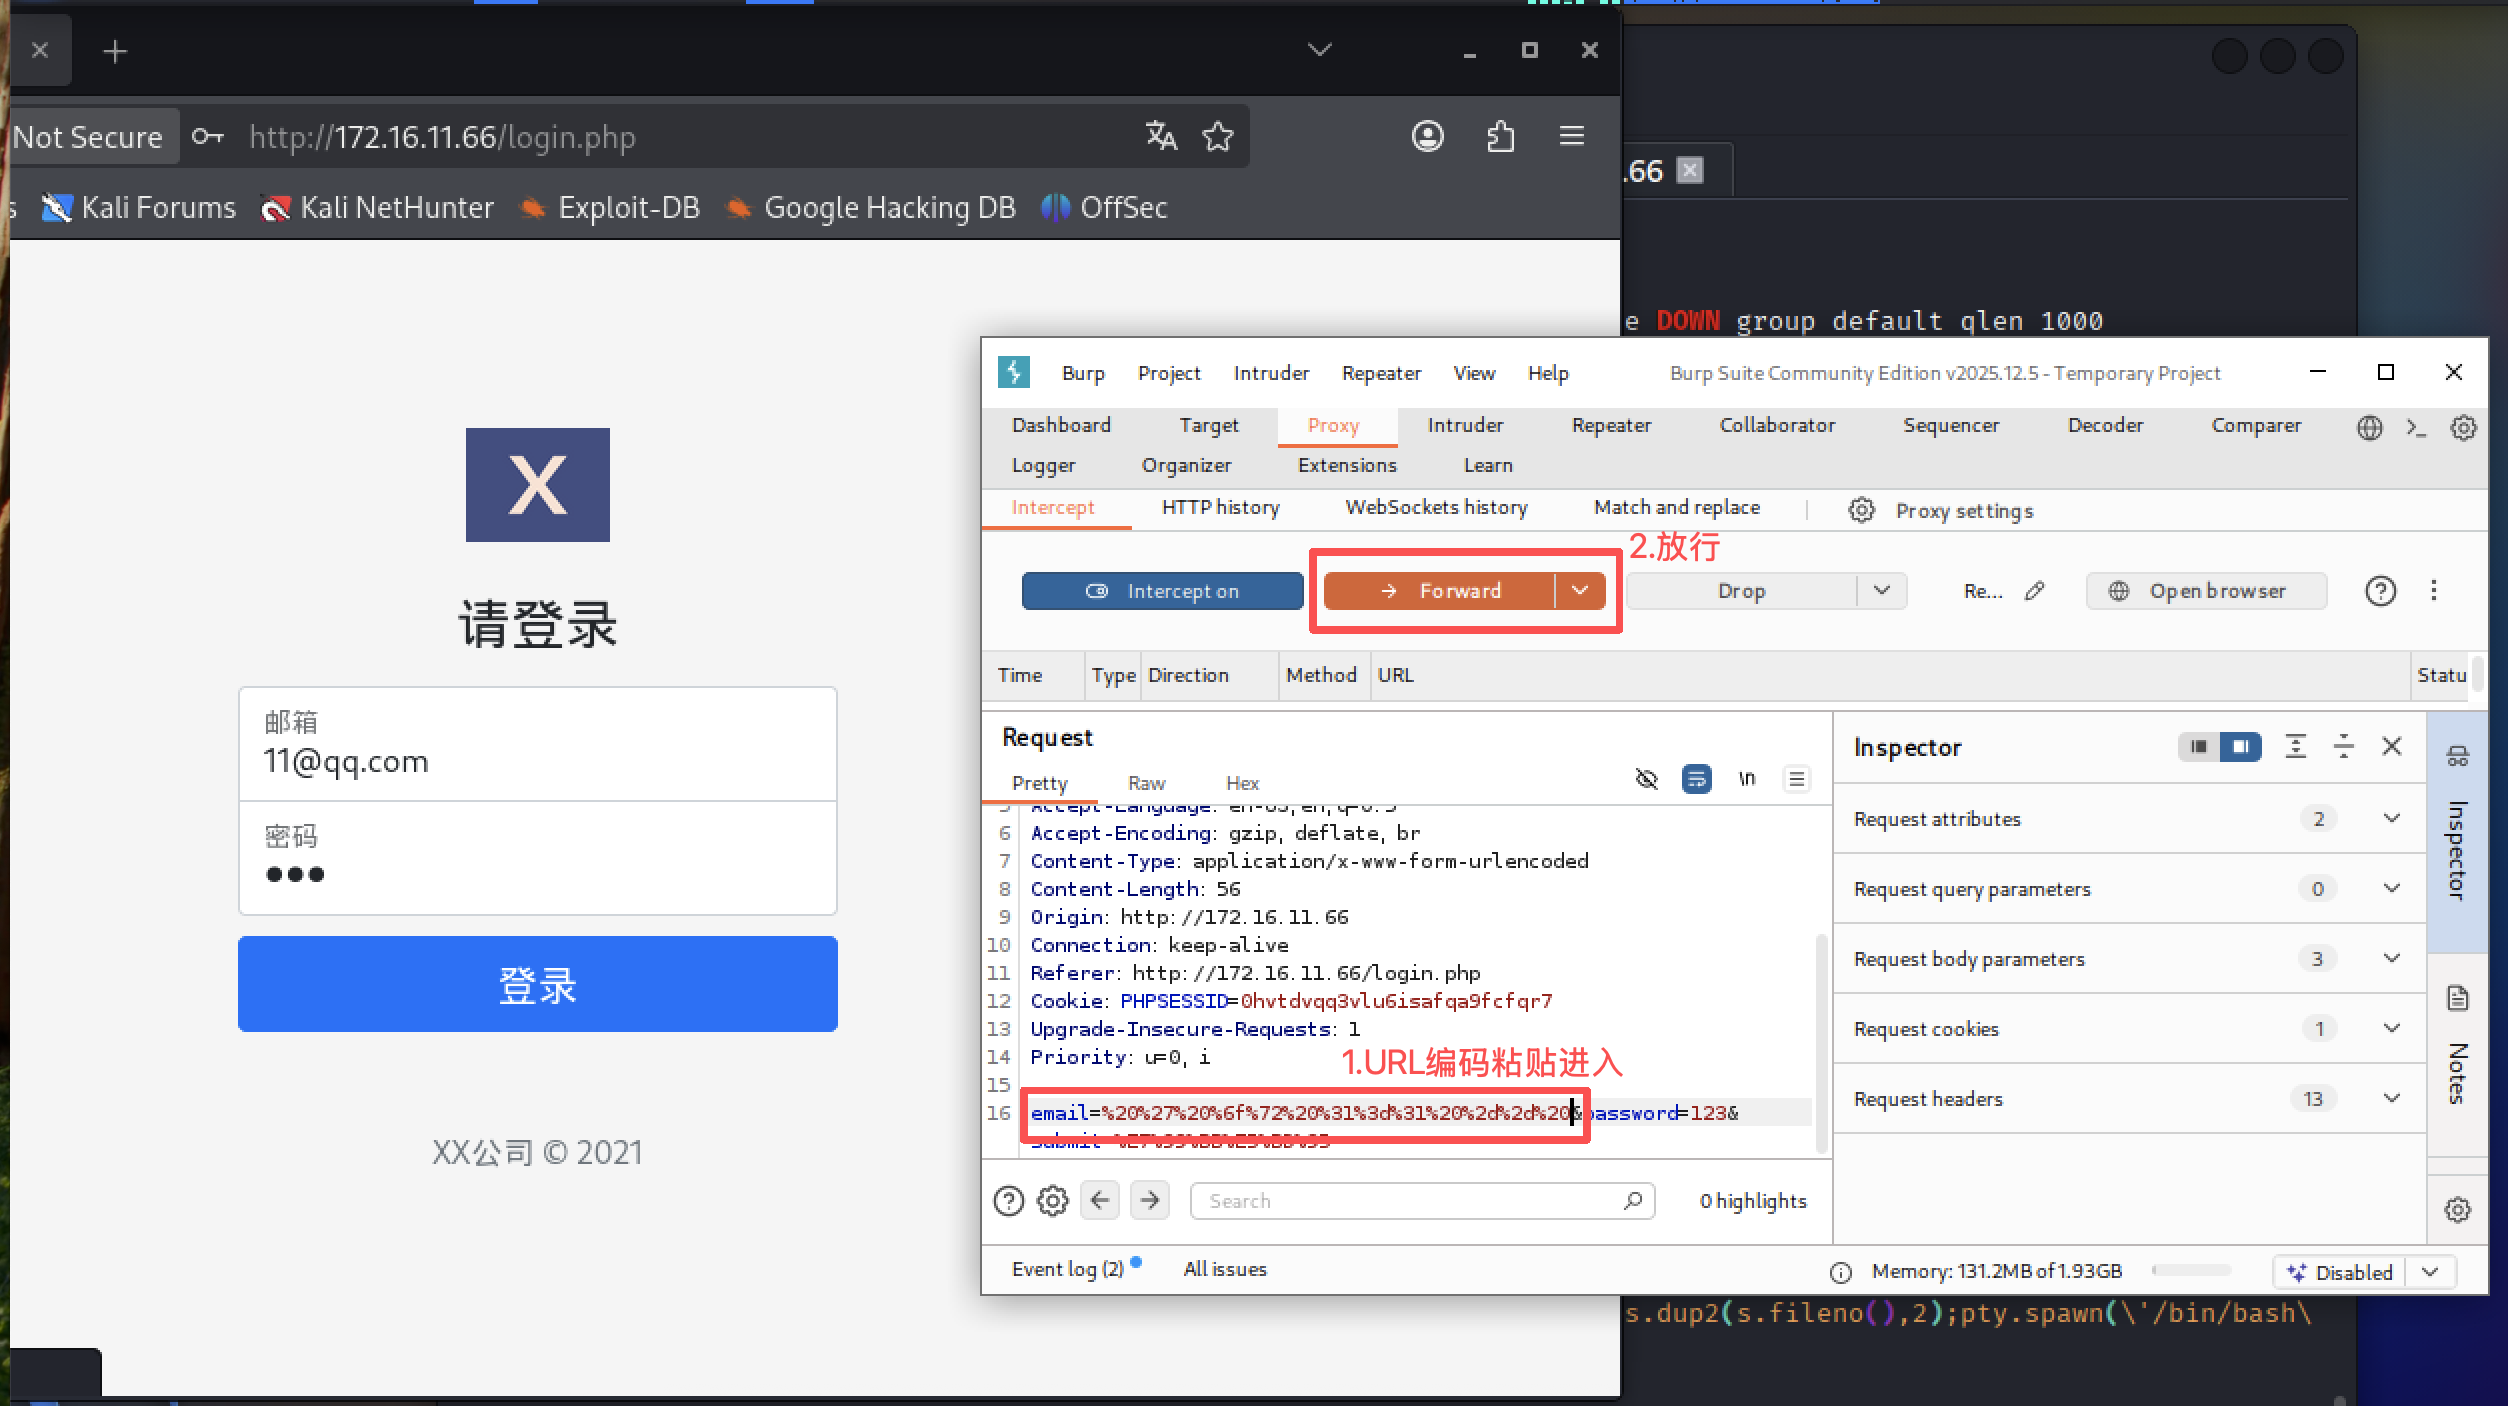The width and height of the screenshot is (2508, 1406).
Task: Click the previous search match arrow
Action: (1100, 1199)
